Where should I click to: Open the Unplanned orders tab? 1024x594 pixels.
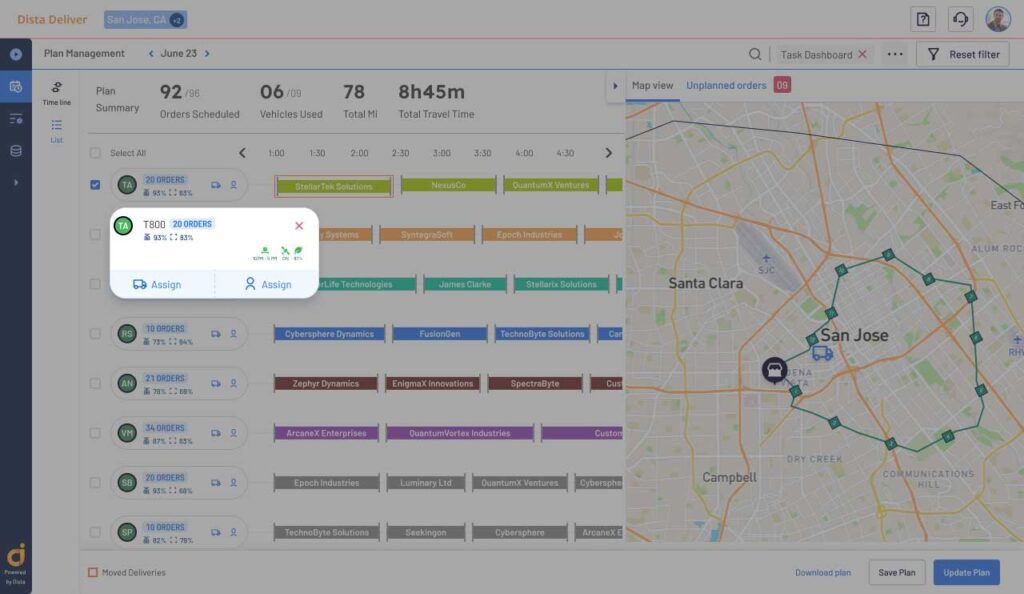click(x=726, y=86)
